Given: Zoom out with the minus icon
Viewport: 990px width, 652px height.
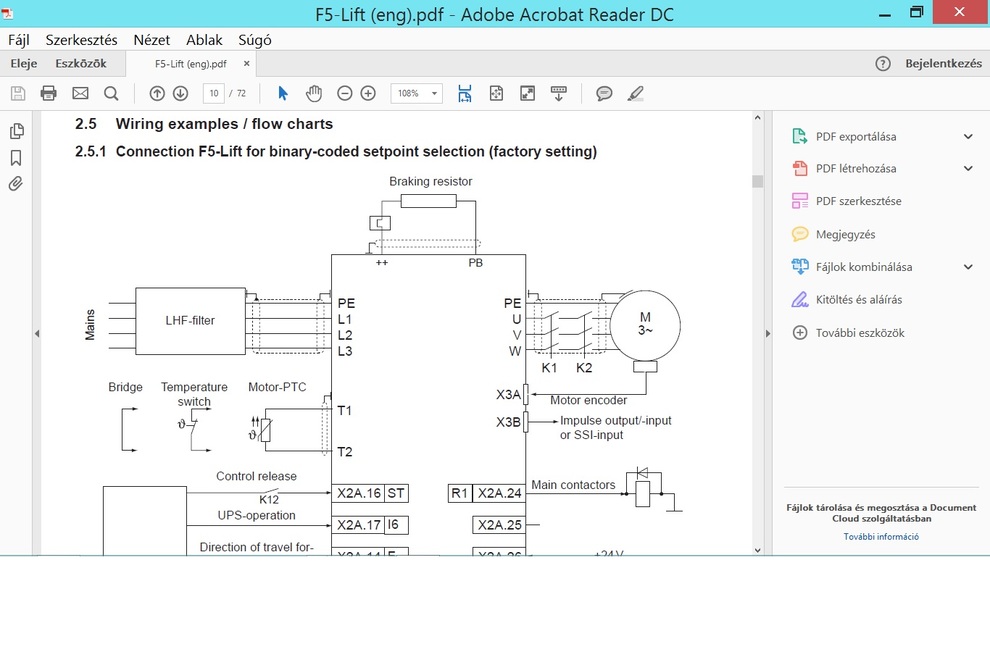Looking at the screenshot, I should pyautogui.click(x=345, y=93).
